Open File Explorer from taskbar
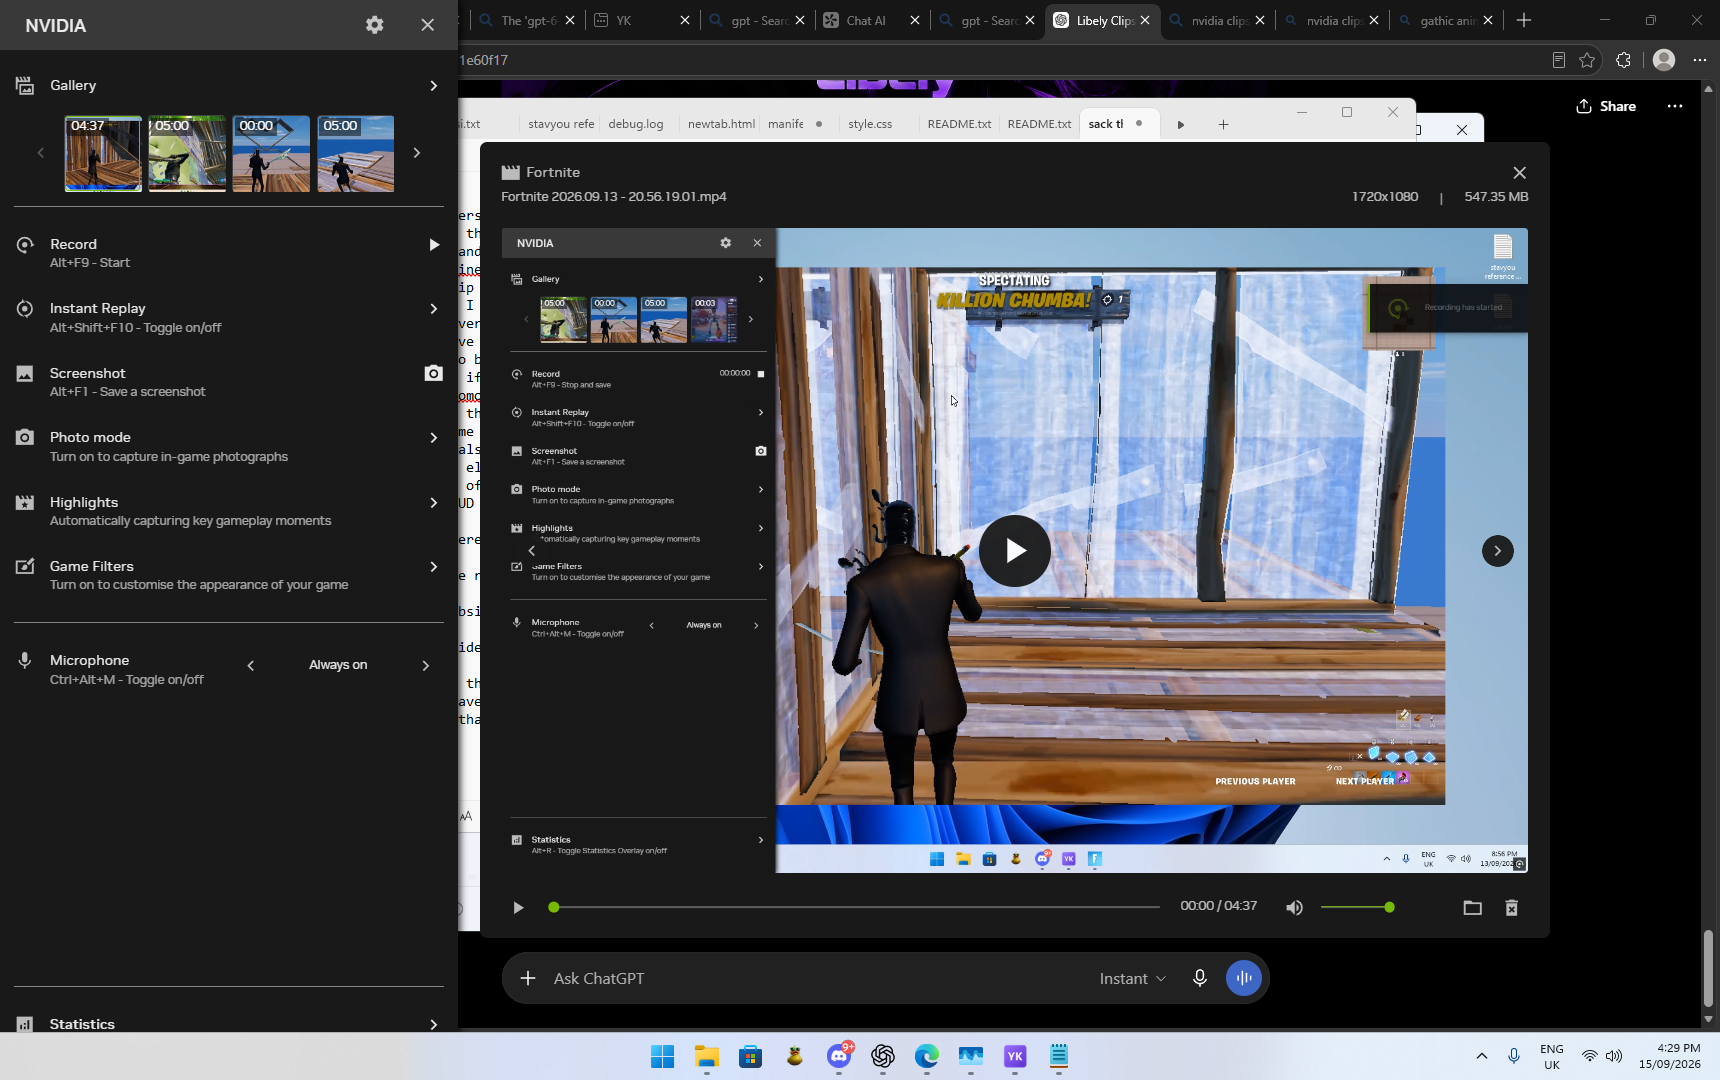 coord(707,1056)
